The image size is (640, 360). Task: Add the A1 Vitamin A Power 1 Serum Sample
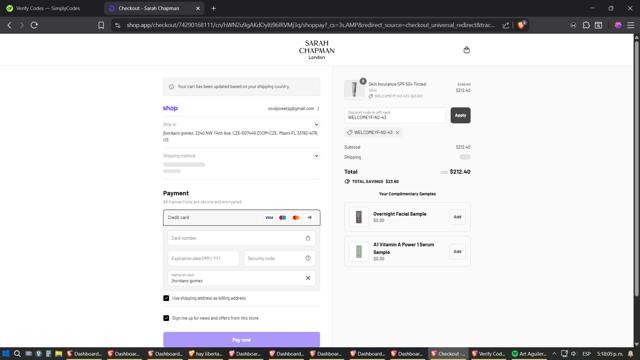(x=458, y=251)
